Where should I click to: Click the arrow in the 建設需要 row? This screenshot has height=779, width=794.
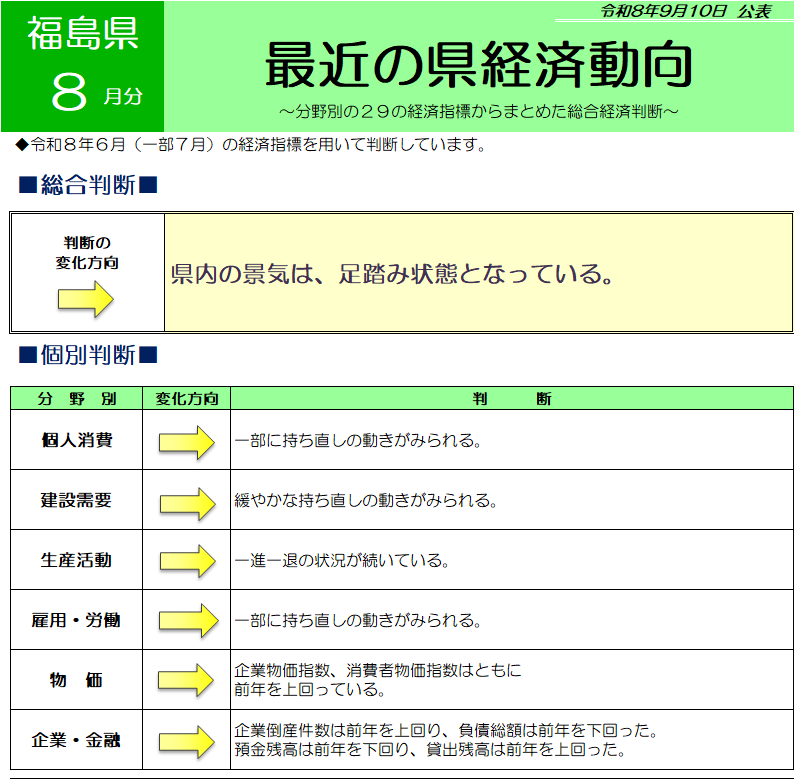coord(188,503)
